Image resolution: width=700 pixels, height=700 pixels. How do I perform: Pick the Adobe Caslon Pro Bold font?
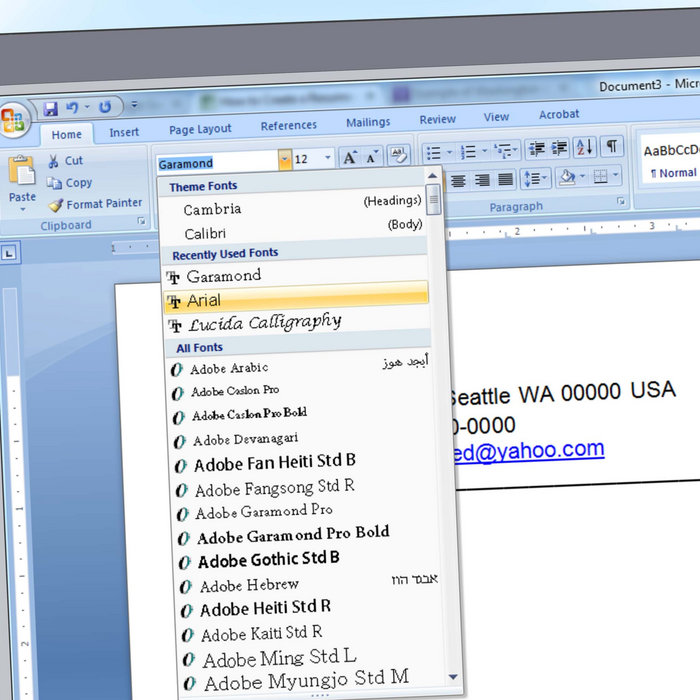click(301, 414)
